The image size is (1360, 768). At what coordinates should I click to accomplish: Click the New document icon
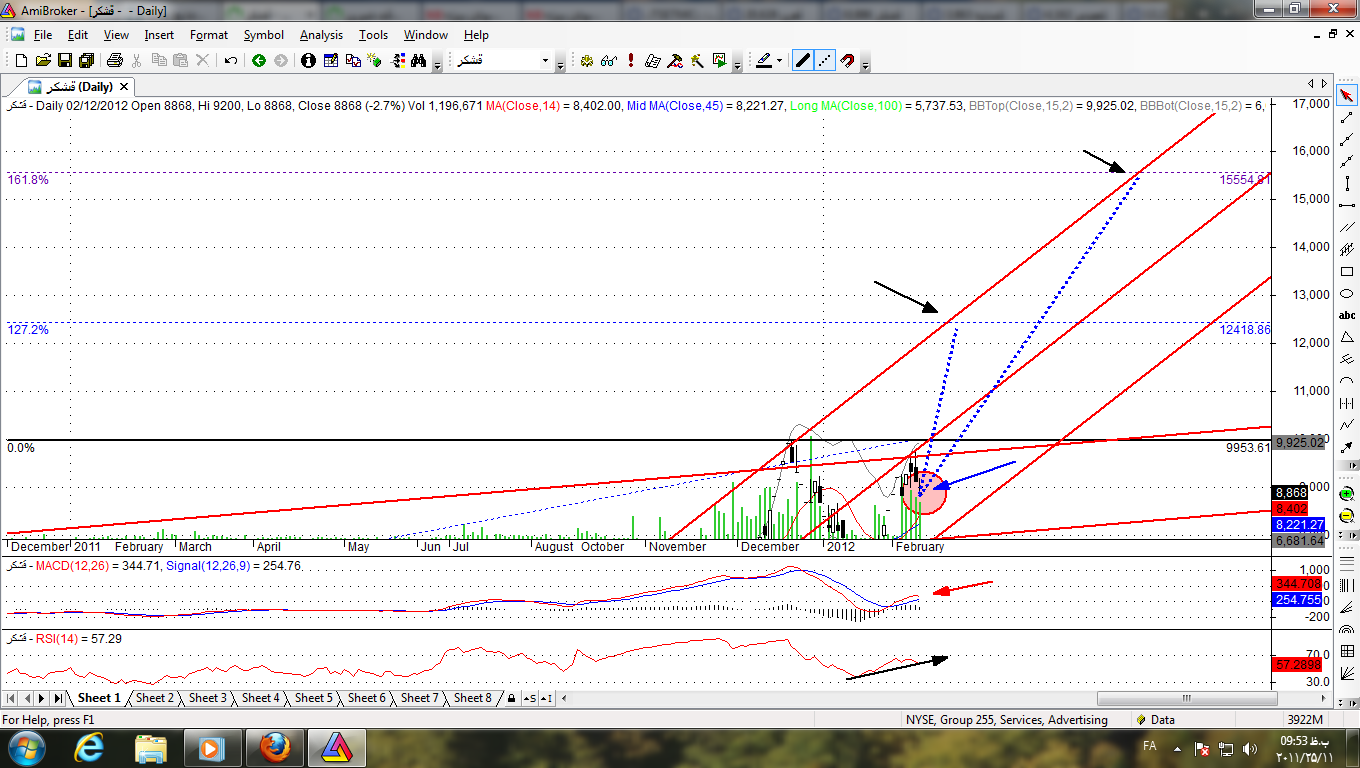[21, 61]
